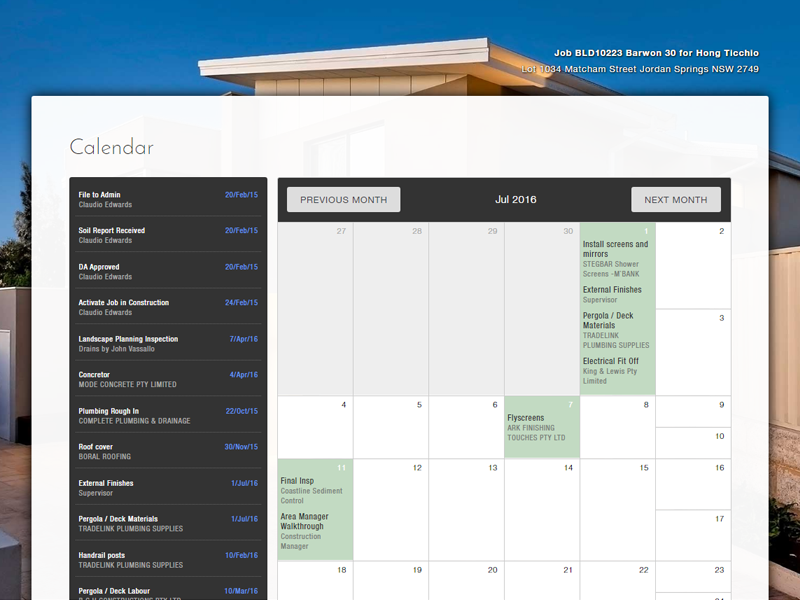Select calendar day 22

[617, 581]
